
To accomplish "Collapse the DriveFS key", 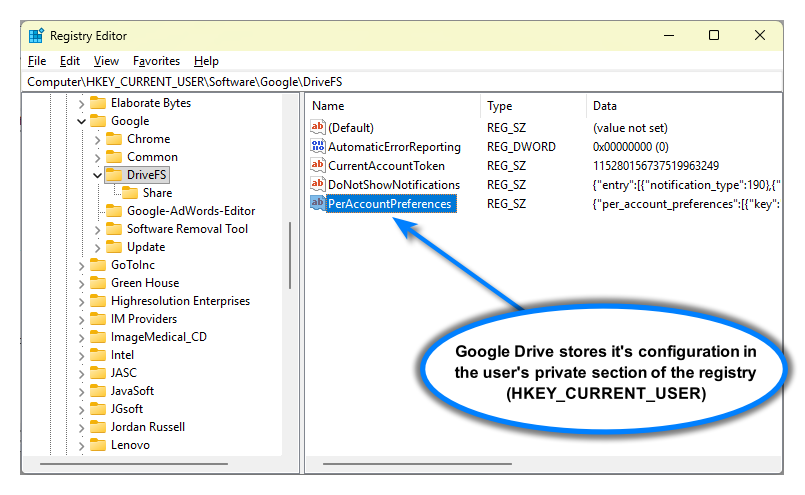I will [x=98, y=175].
